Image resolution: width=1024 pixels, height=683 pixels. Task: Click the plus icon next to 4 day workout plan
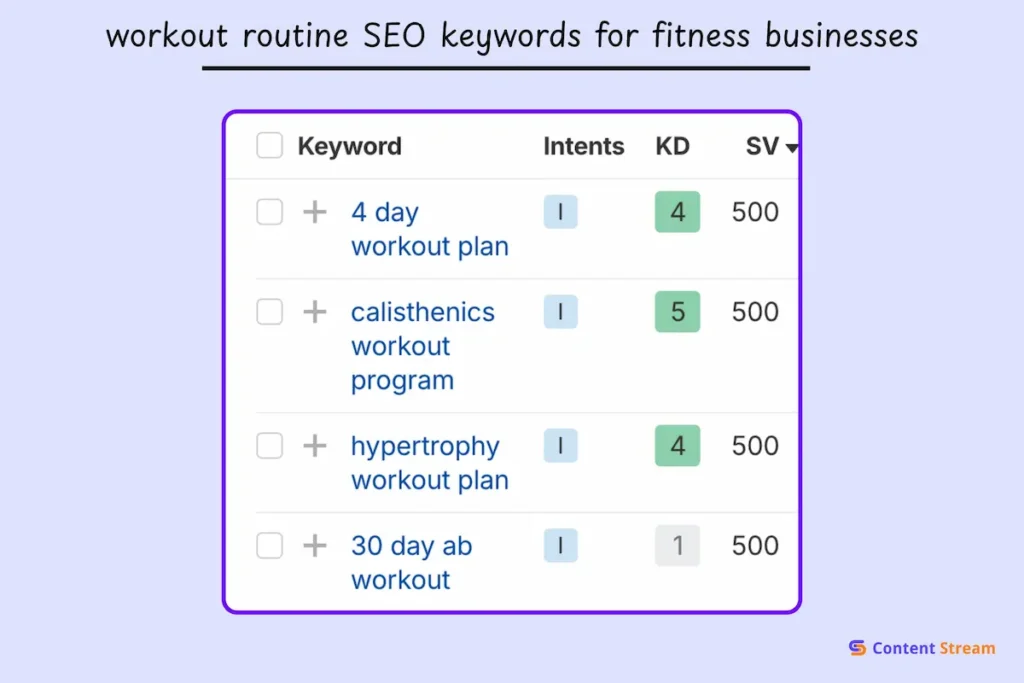[315, 212]
